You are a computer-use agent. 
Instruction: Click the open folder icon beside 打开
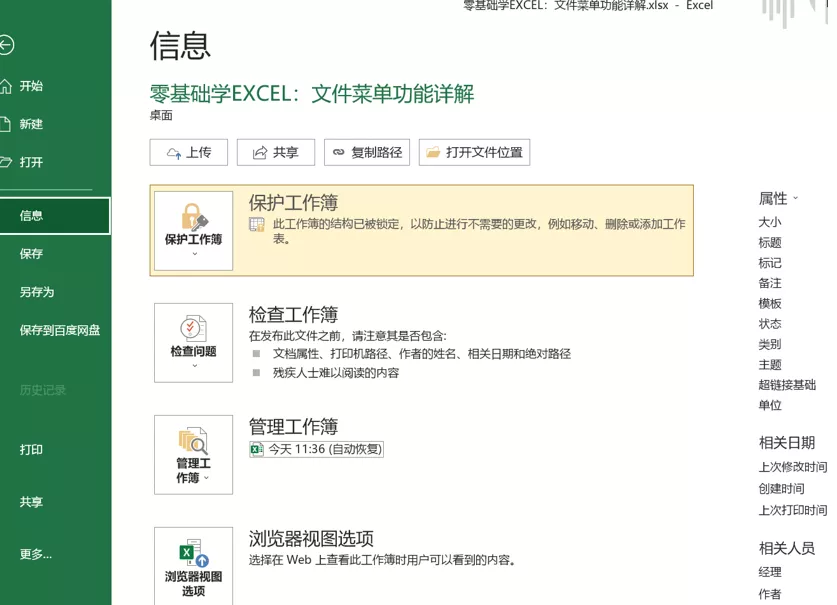click(5, 162)
